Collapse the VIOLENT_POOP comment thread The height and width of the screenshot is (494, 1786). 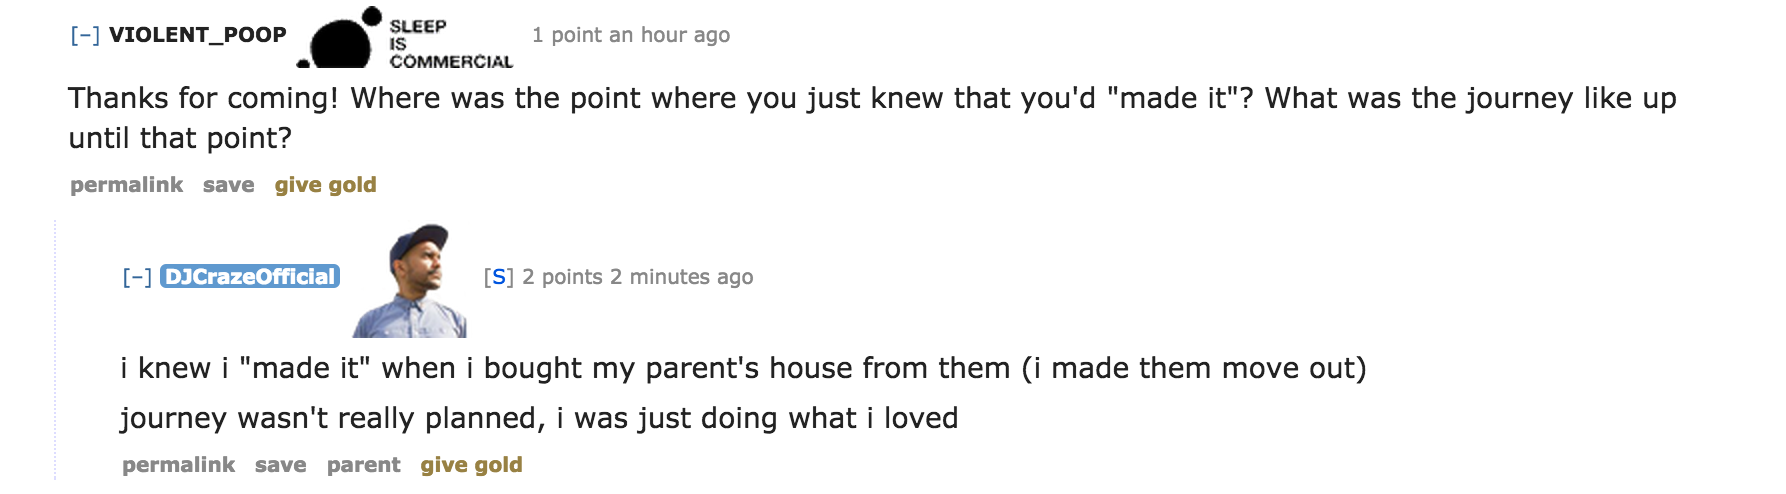[x=85, y=35]
